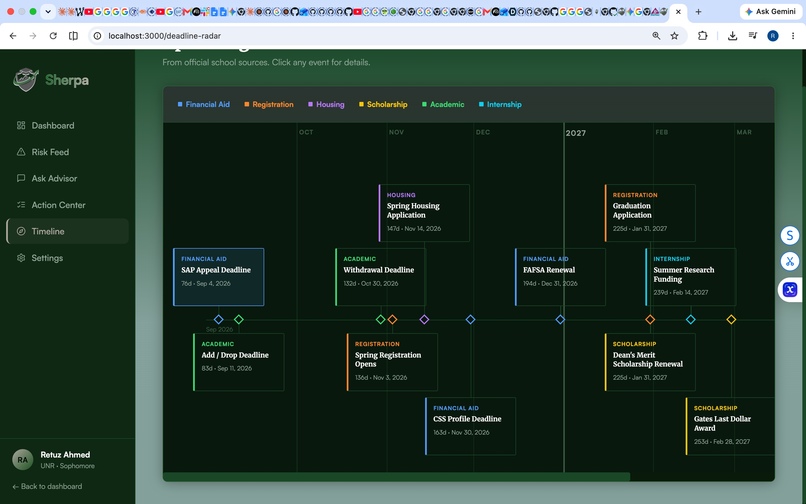806x504 pixels.
Task: Open a new browser tab with plus
Action: tap(698, 11)
